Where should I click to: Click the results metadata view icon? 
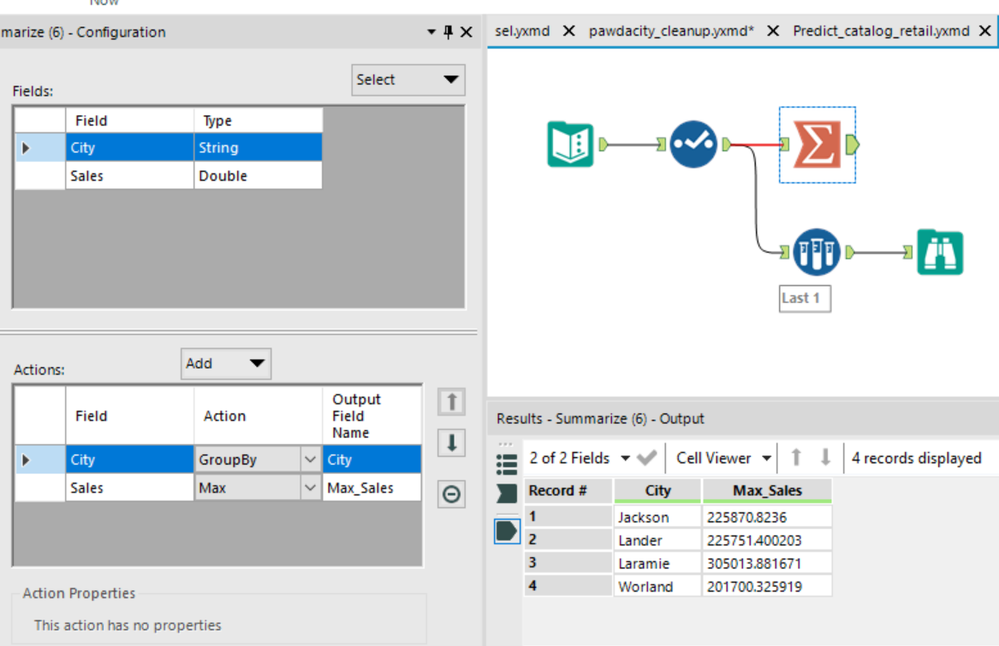[x=507, y=494]
